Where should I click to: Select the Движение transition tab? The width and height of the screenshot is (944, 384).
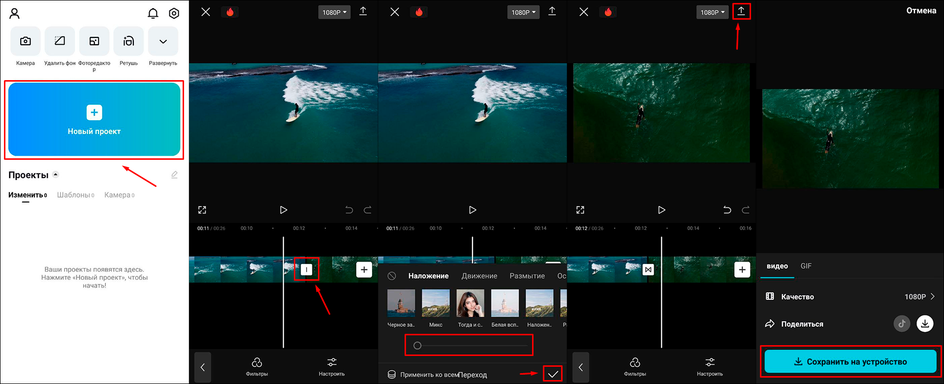tap(479, 276)
